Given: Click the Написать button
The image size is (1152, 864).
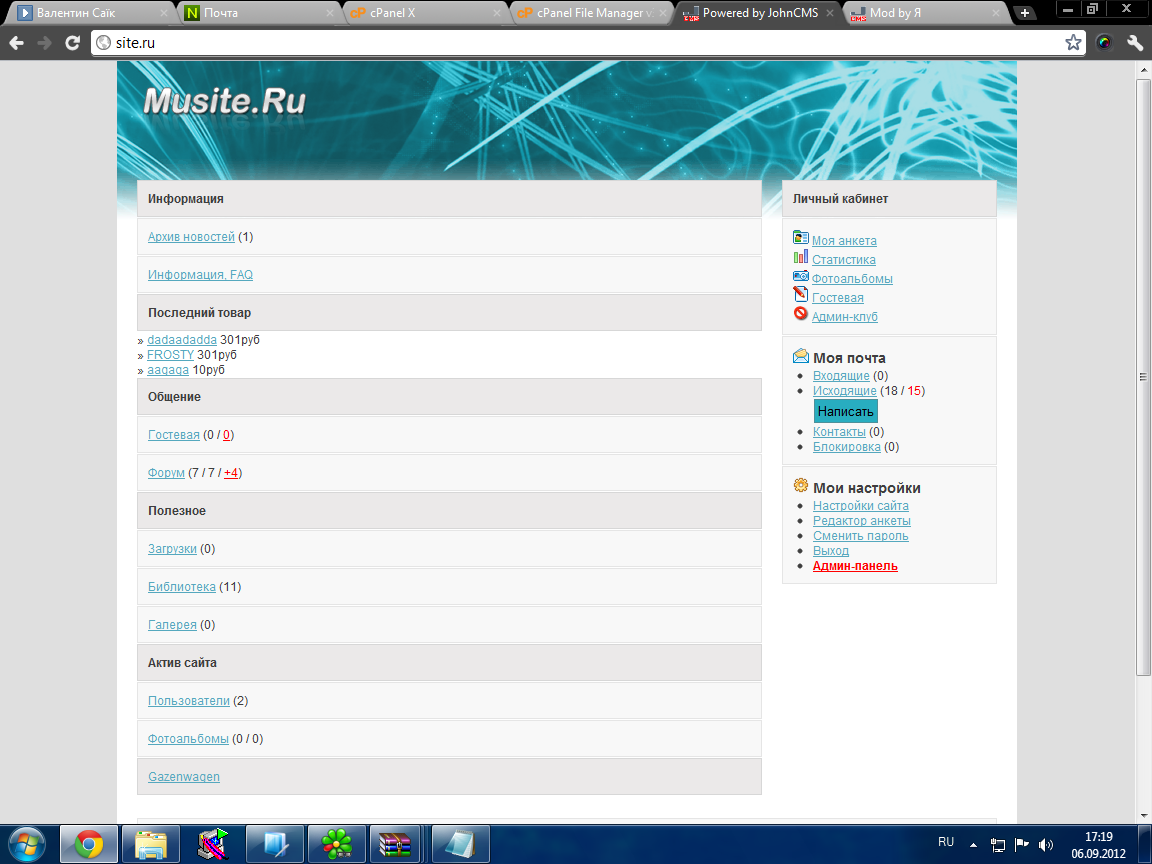Looking at the screenshot, I should pos(846,411).
